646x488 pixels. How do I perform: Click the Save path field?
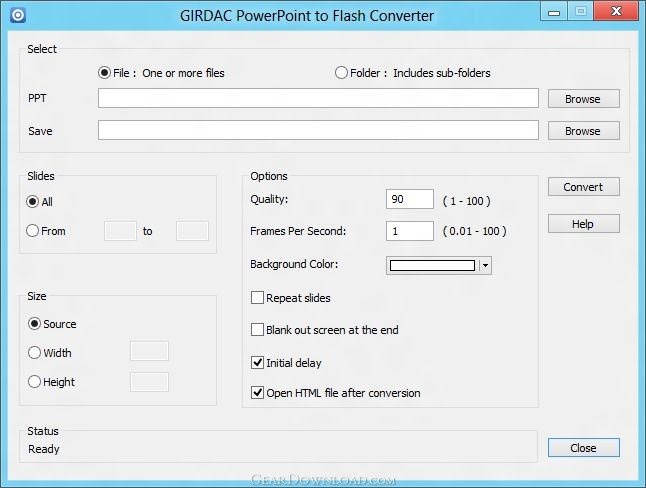(318, 130)
